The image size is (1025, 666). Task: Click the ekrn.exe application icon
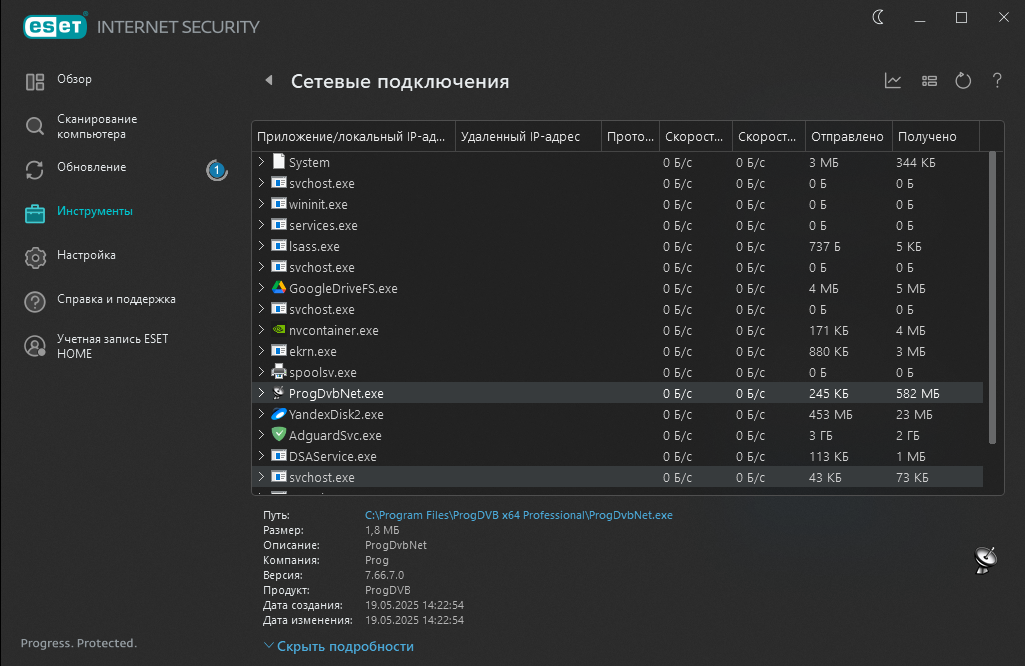[279, 350]
